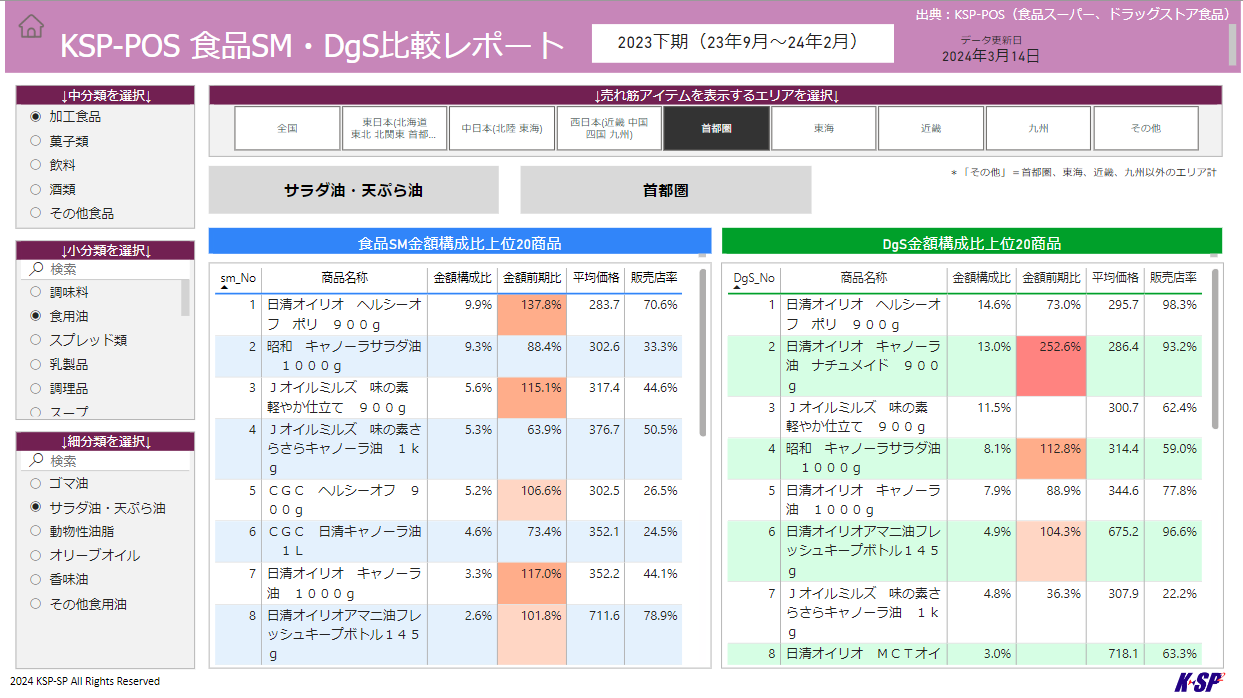Go back via the home icon
This screenshot has height=698, width=1243.
(32, 25)
